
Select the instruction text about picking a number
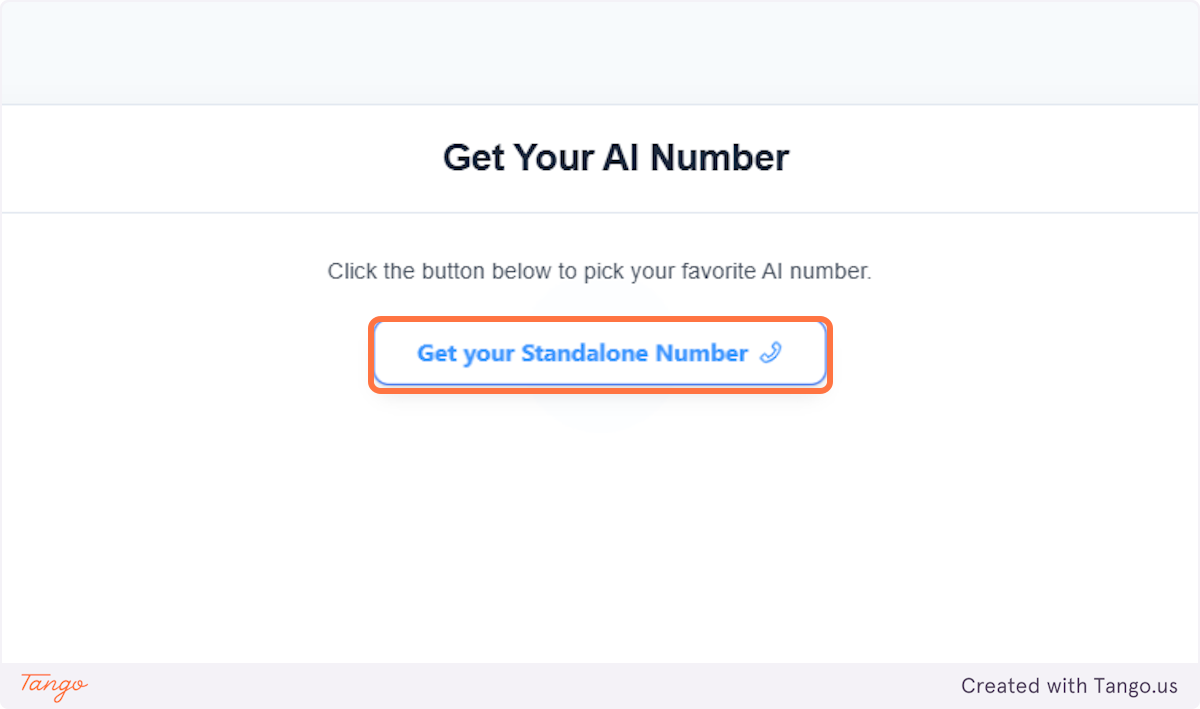(599, 270)
